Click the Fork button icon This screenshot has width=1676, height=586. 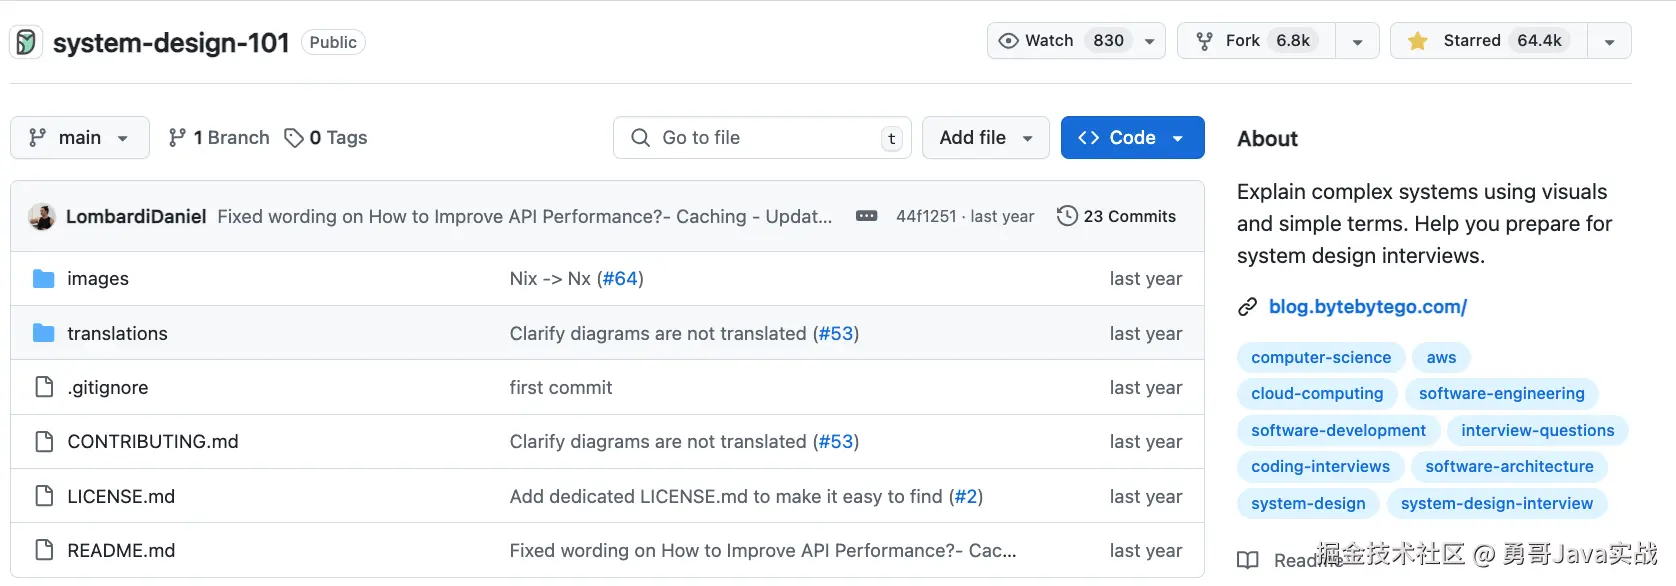click(1205, 41)
